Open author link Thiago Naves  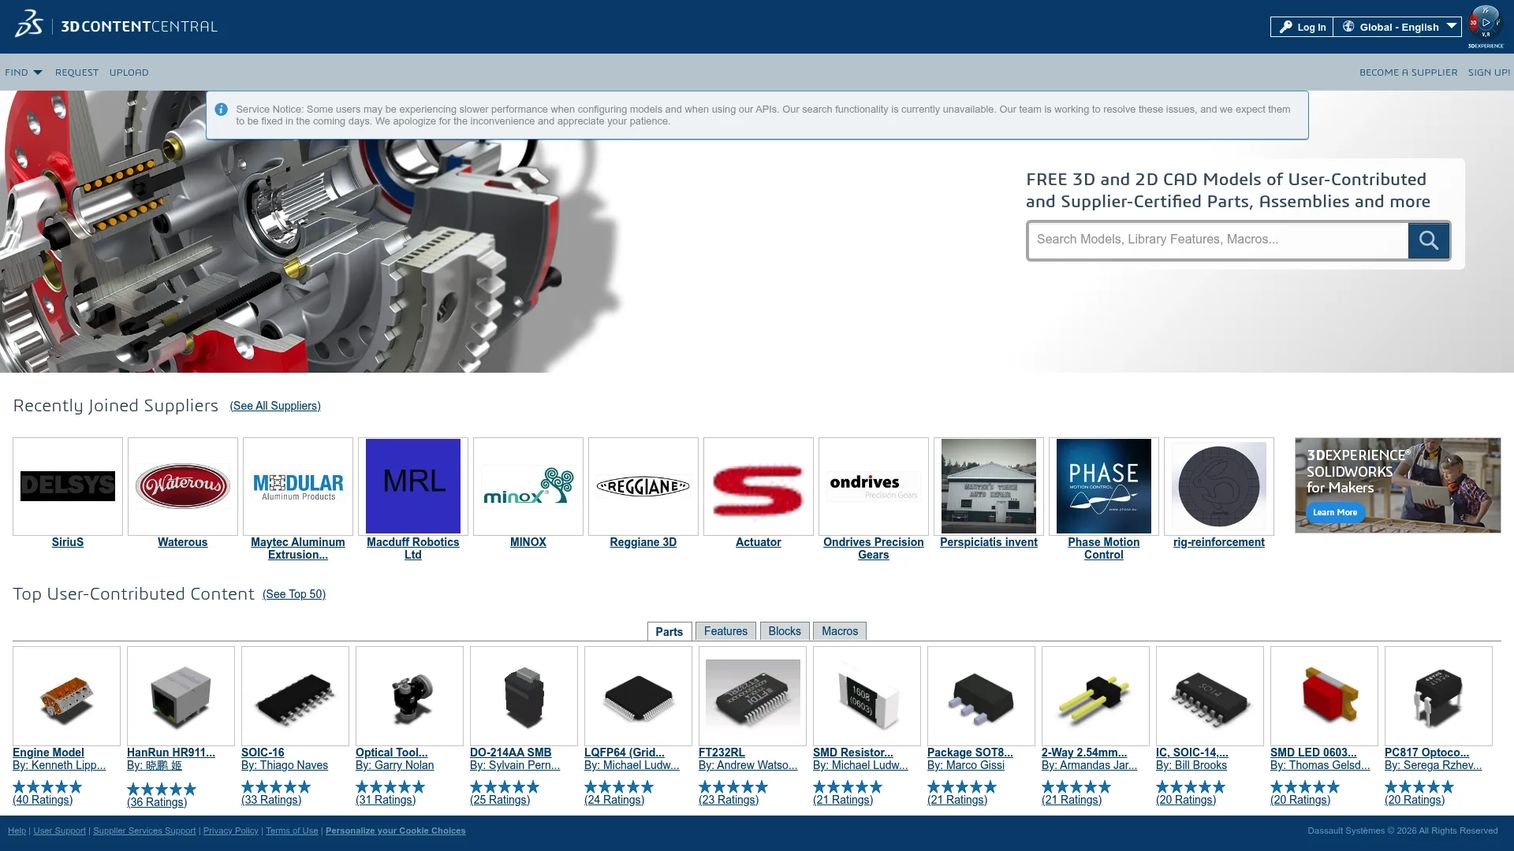285,766
